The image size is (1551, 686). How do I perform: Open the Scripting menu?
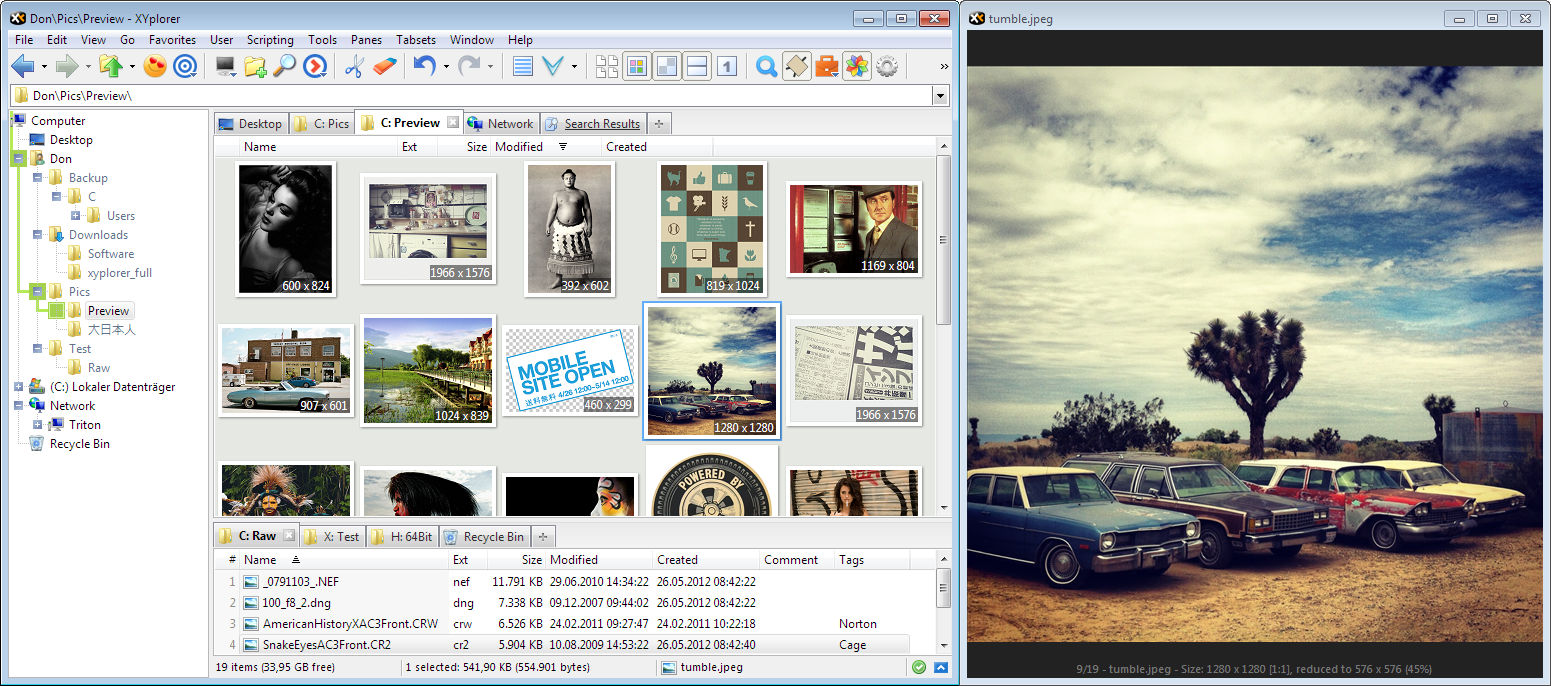[x=270, y=40]
